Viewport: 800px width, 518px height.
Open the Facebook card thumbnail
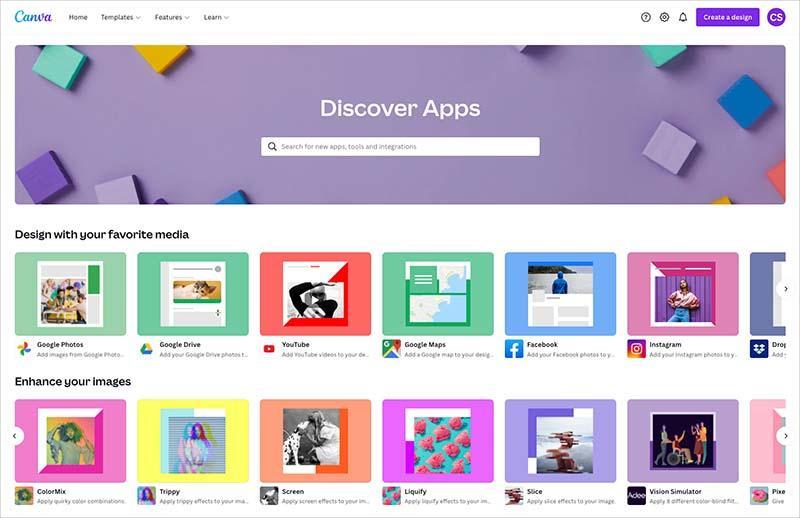coord(560,294)
